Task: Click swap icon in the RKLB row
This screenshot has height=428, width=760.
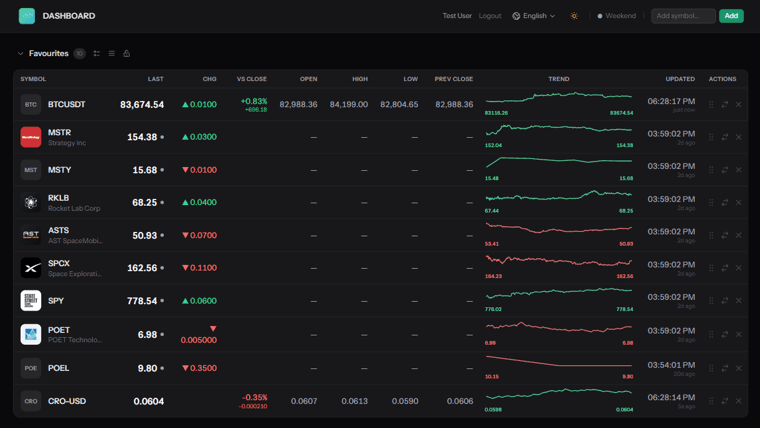Action: tap(725, 203)
